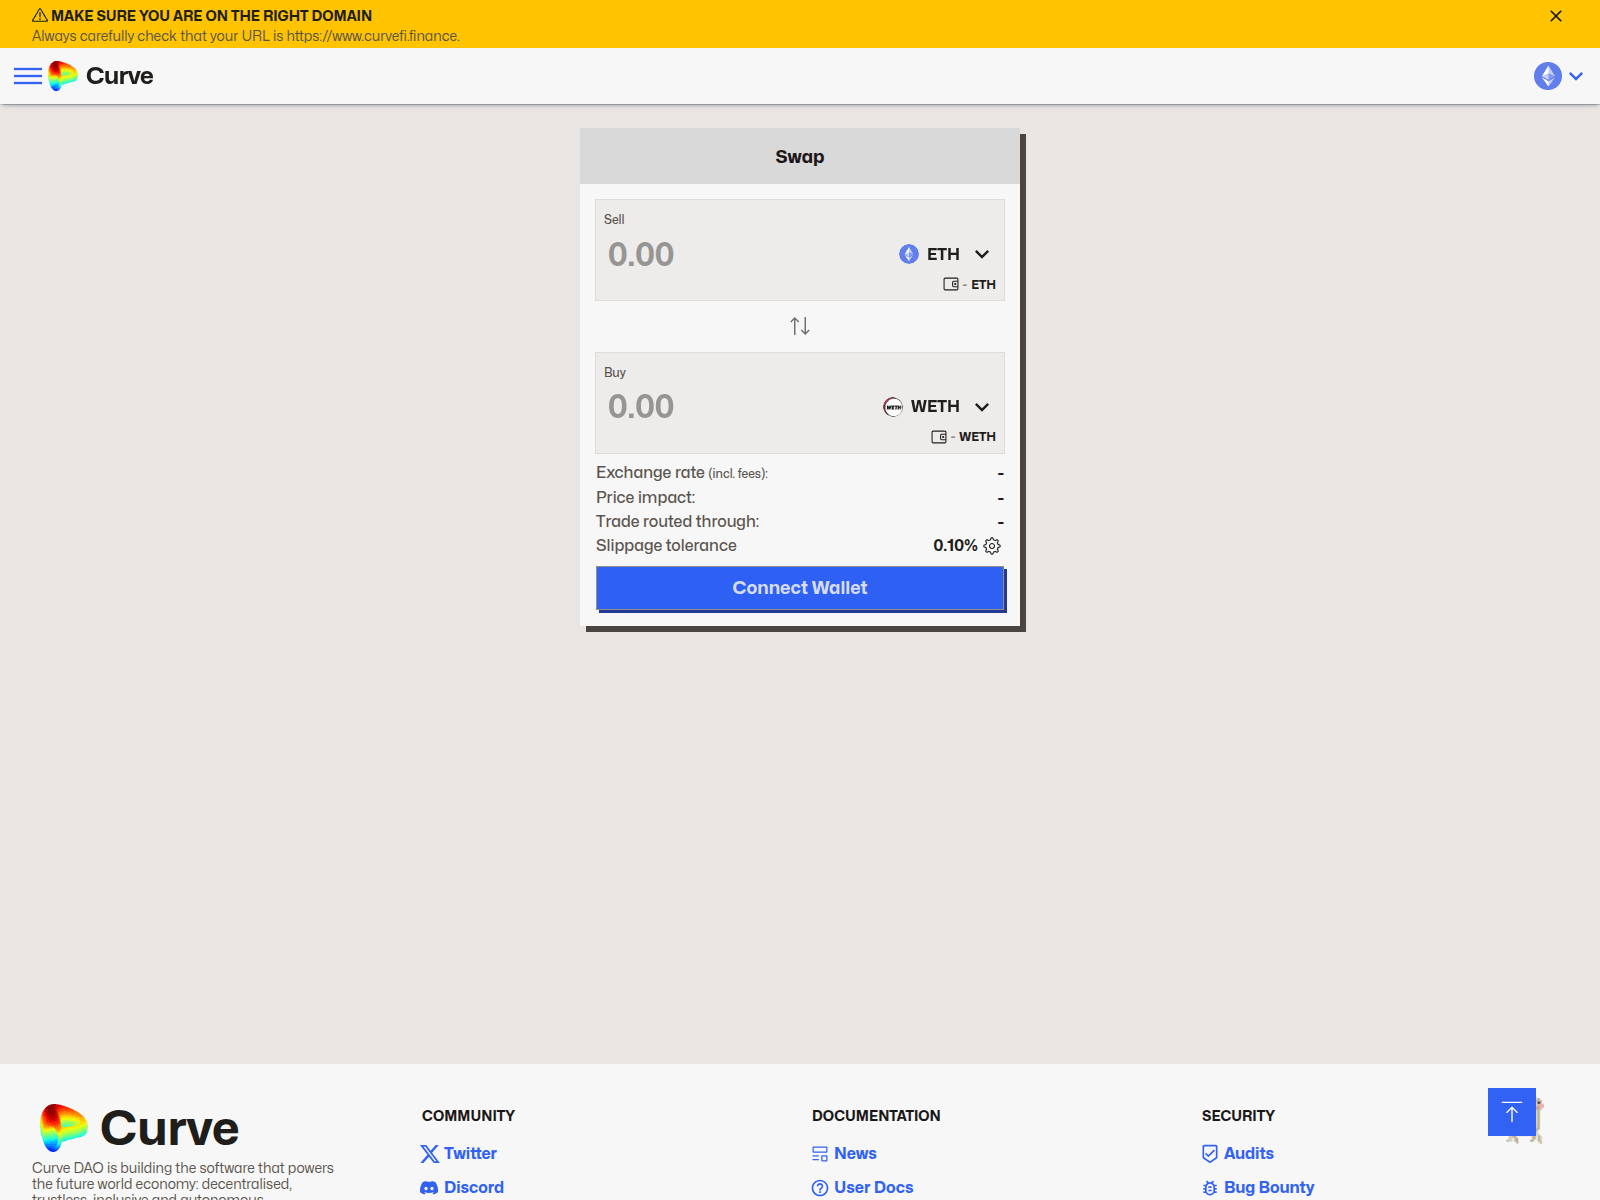1600x1200 pixels.
Task: Click the Bug Bounty bug icon
Action: 1210,1188
